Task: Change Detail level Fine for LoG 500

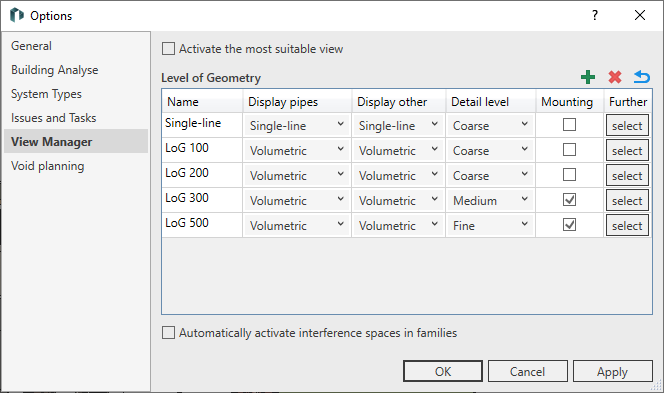Action: click(x=490, y=225)
